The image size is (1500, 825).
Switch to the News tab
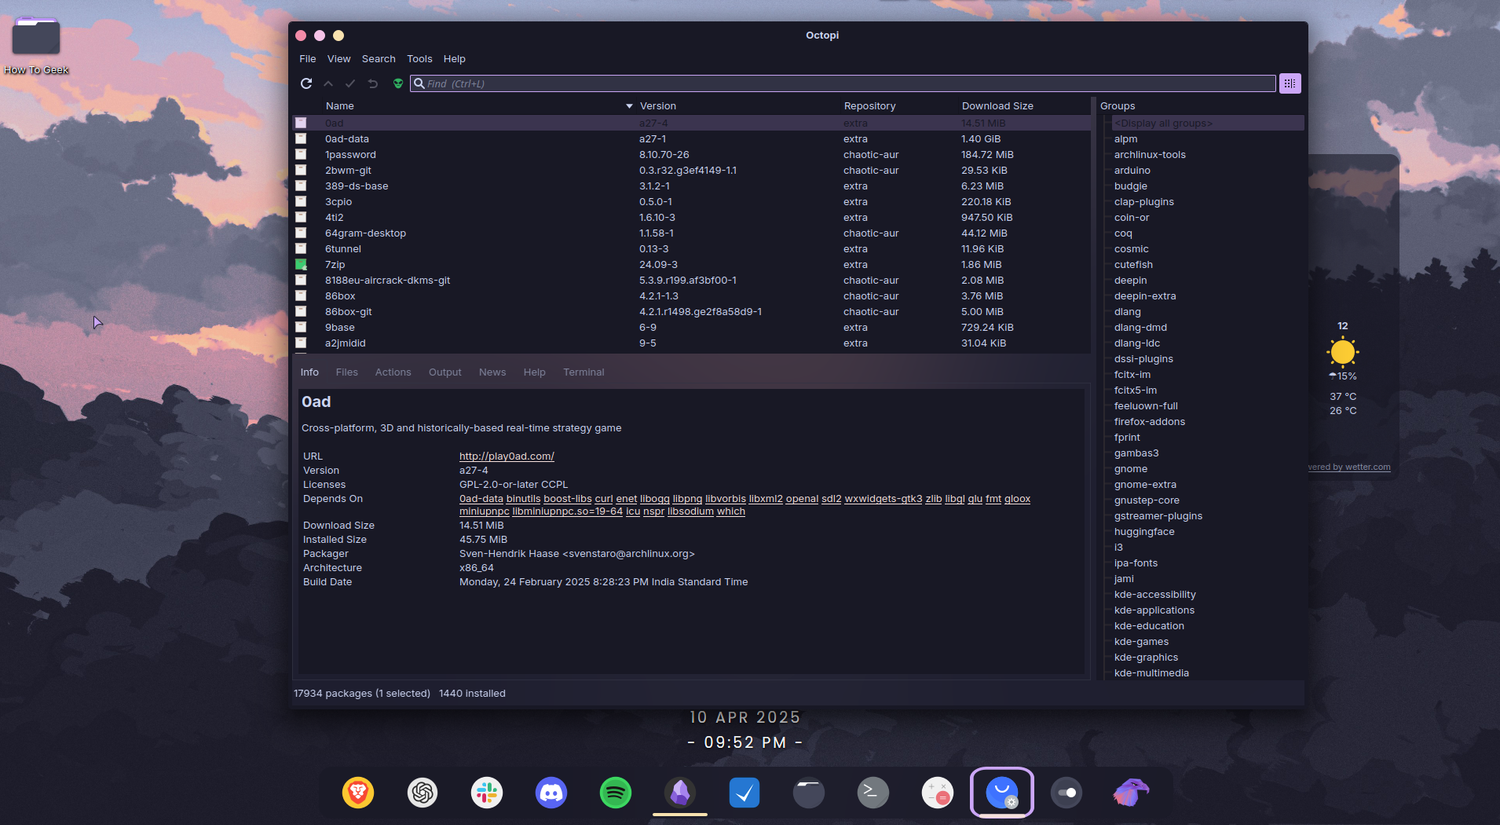point(492,372)
